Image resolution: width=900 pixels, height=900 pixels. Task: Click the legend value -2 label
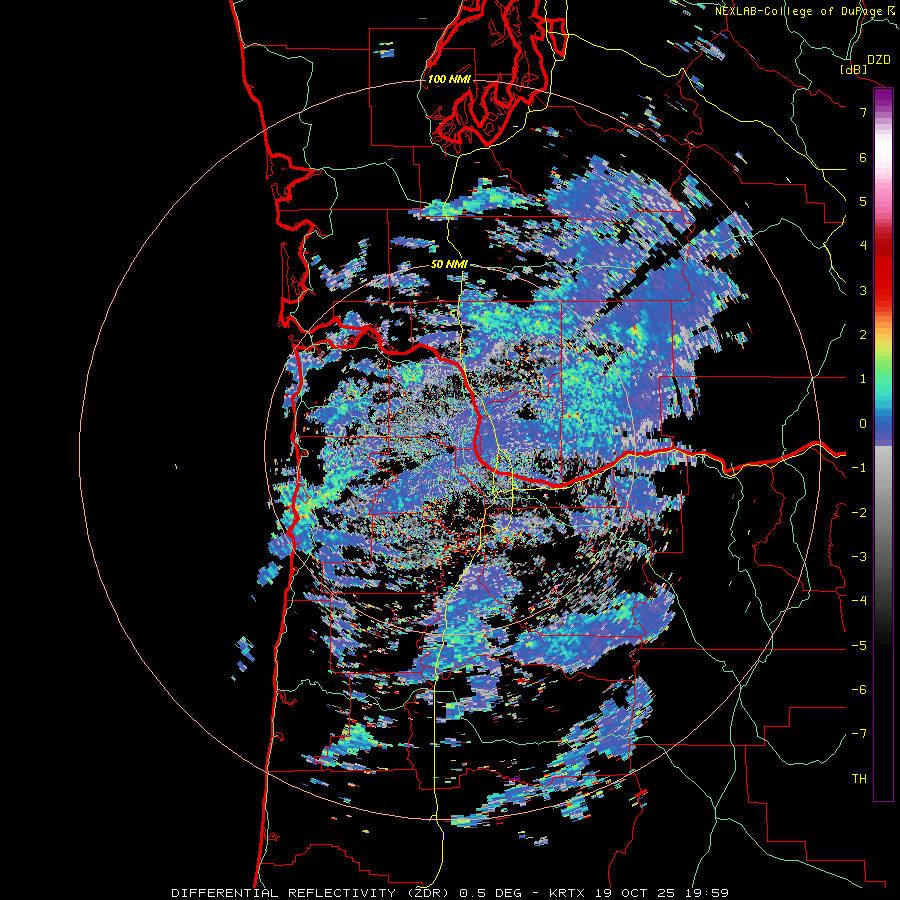click(859, 513)
